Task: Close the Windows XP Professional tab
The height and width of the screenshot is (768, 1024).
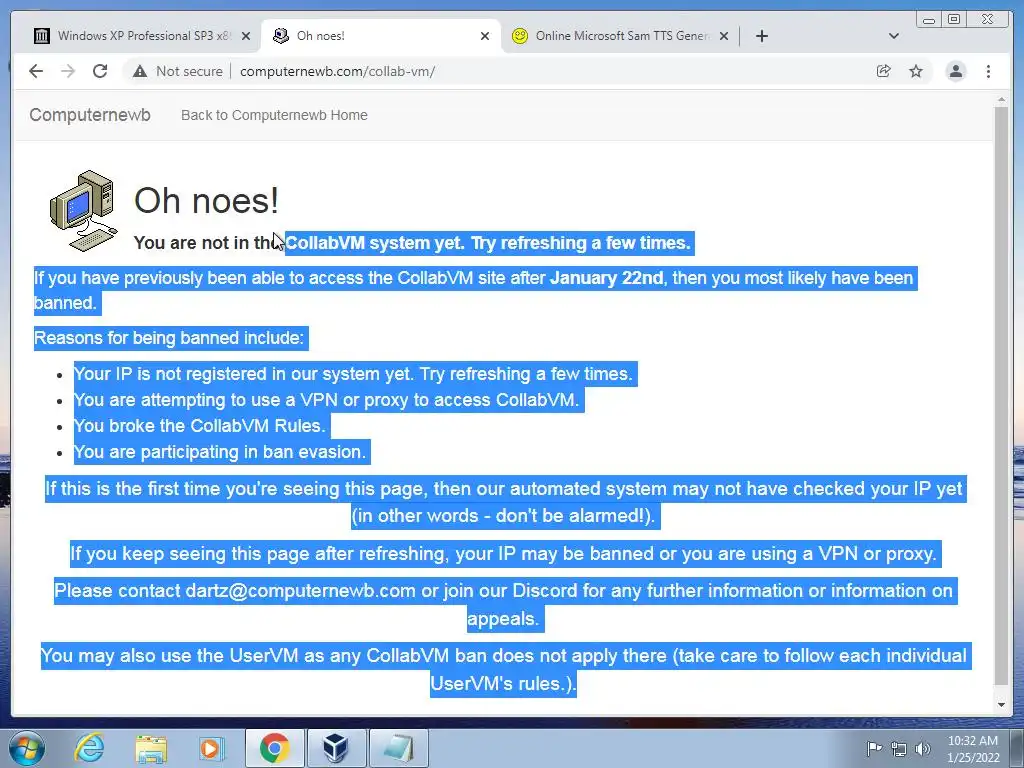Action: point(246,36)
